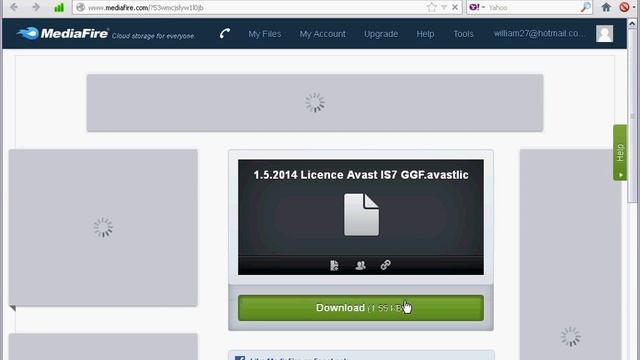Go forward with the browser forward arrow

[36, 7]
